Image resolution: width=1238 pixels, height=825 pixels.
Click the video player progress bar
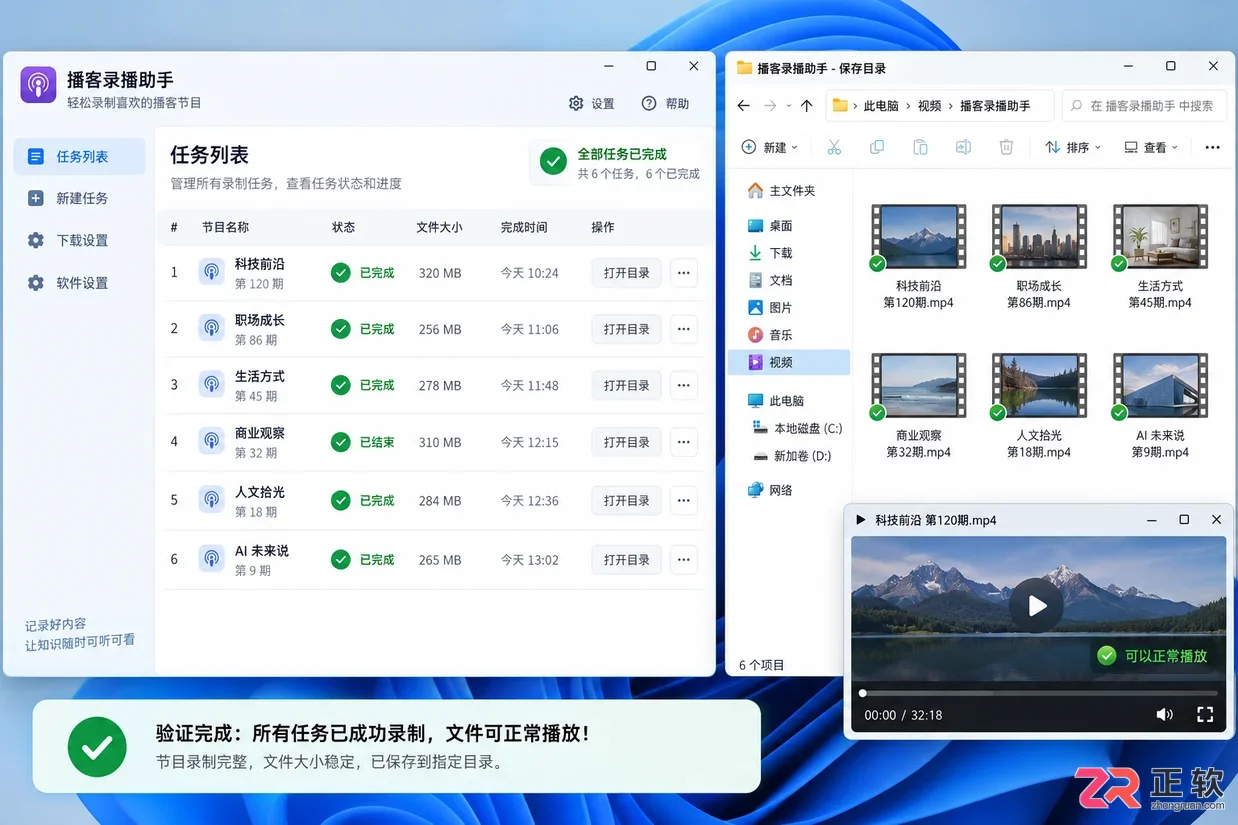click(x=1039, y=693)
